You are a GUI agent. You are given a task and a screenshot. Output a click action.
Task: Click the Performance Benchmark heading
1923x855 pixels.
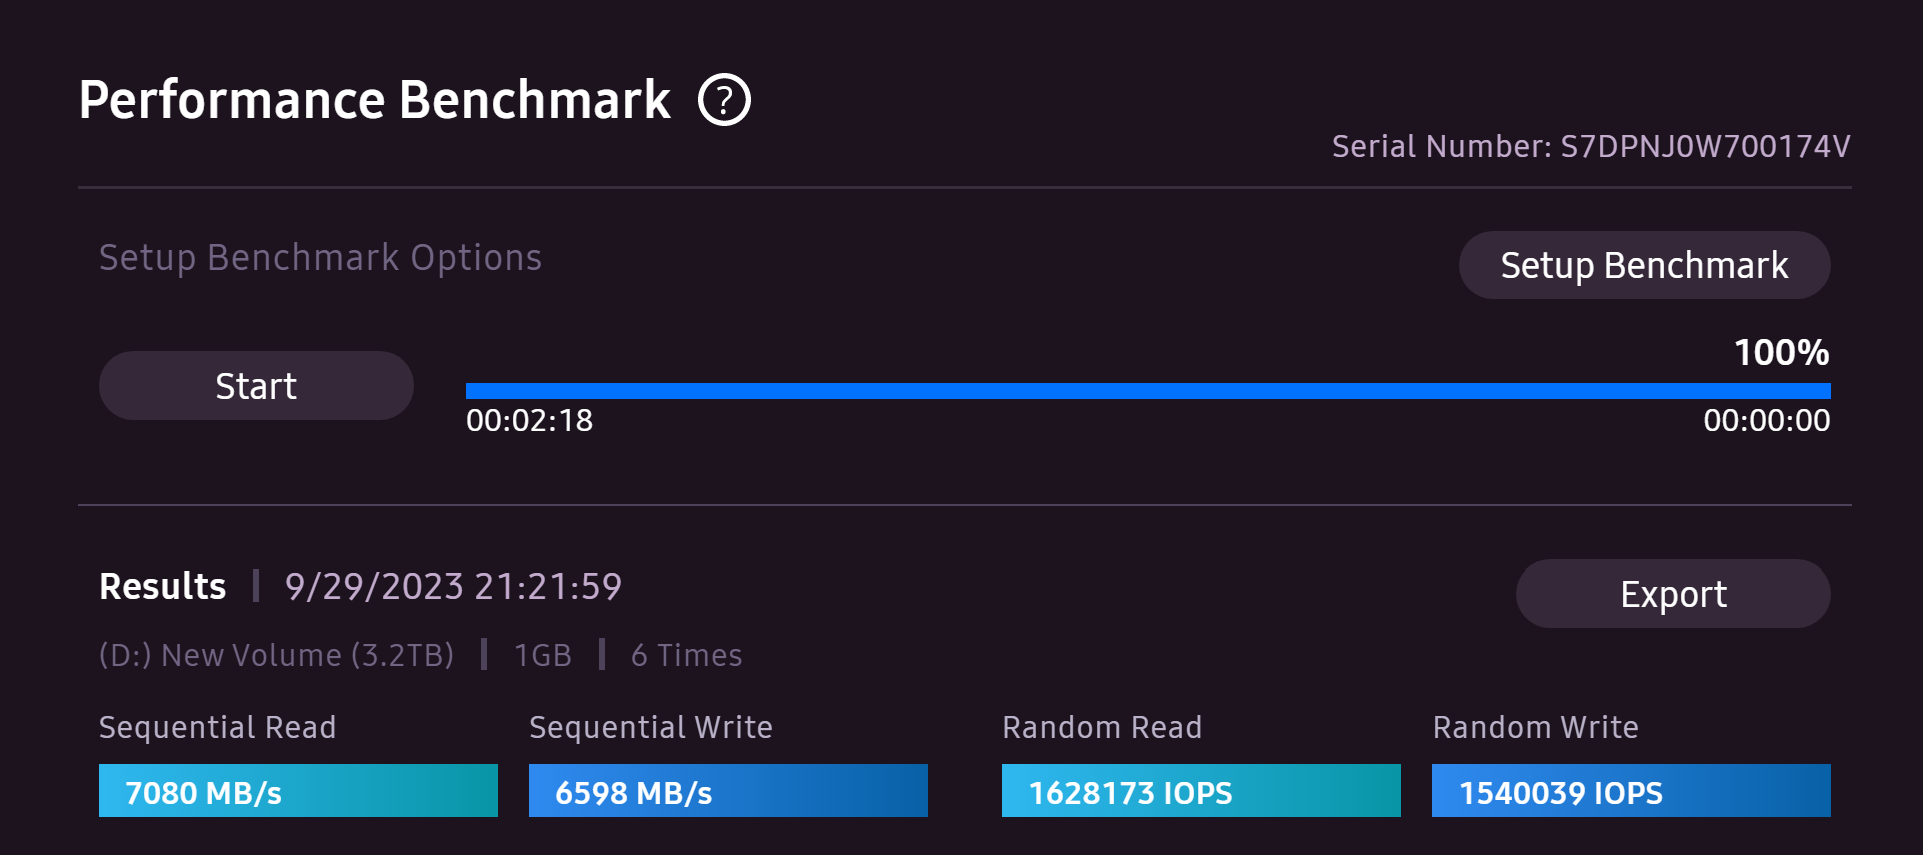375,100
